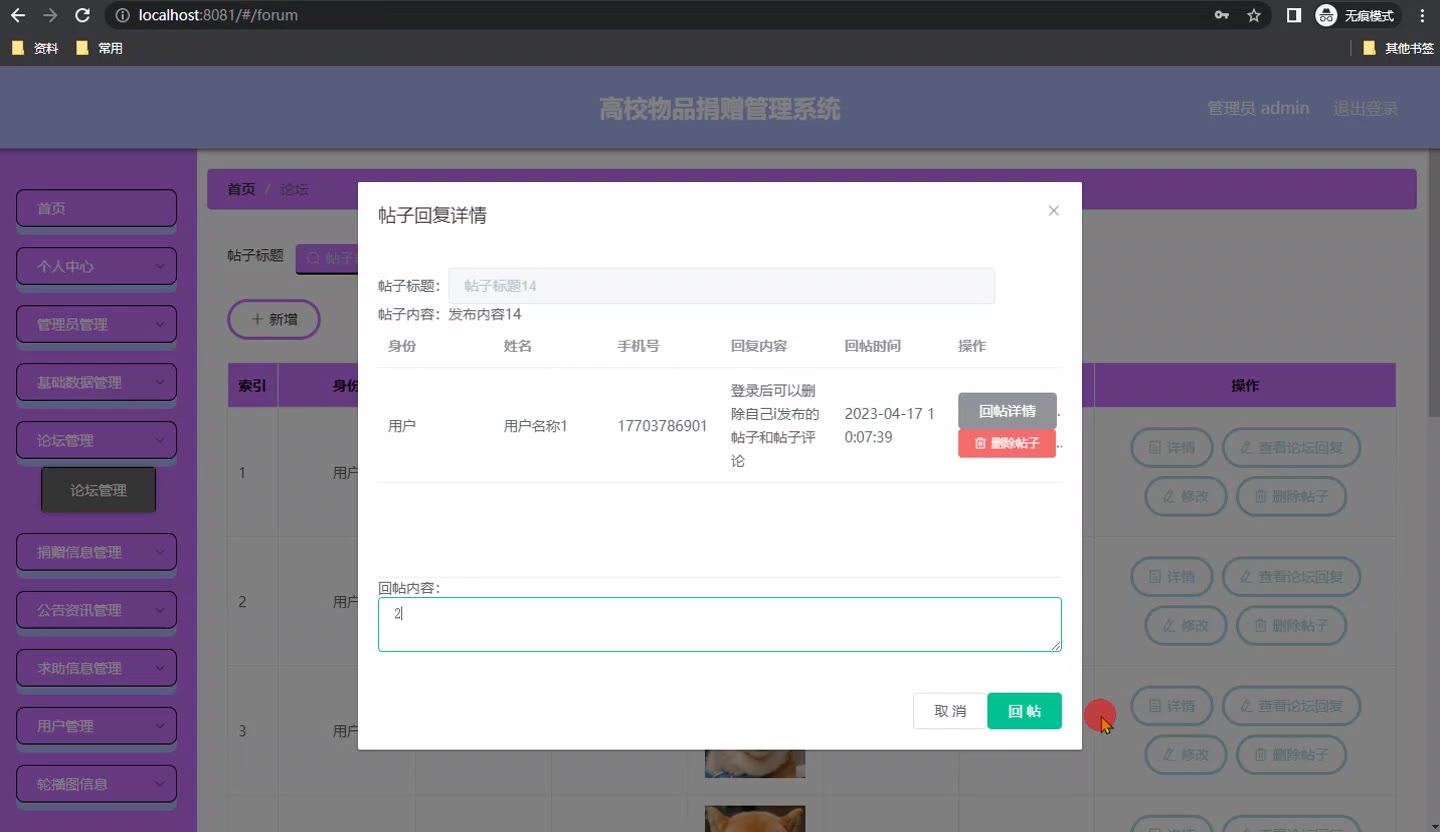The image size is (1440, 832).
Task: Click the browser forward arrow
Action: pyautogui.click(x=50, y=16)
